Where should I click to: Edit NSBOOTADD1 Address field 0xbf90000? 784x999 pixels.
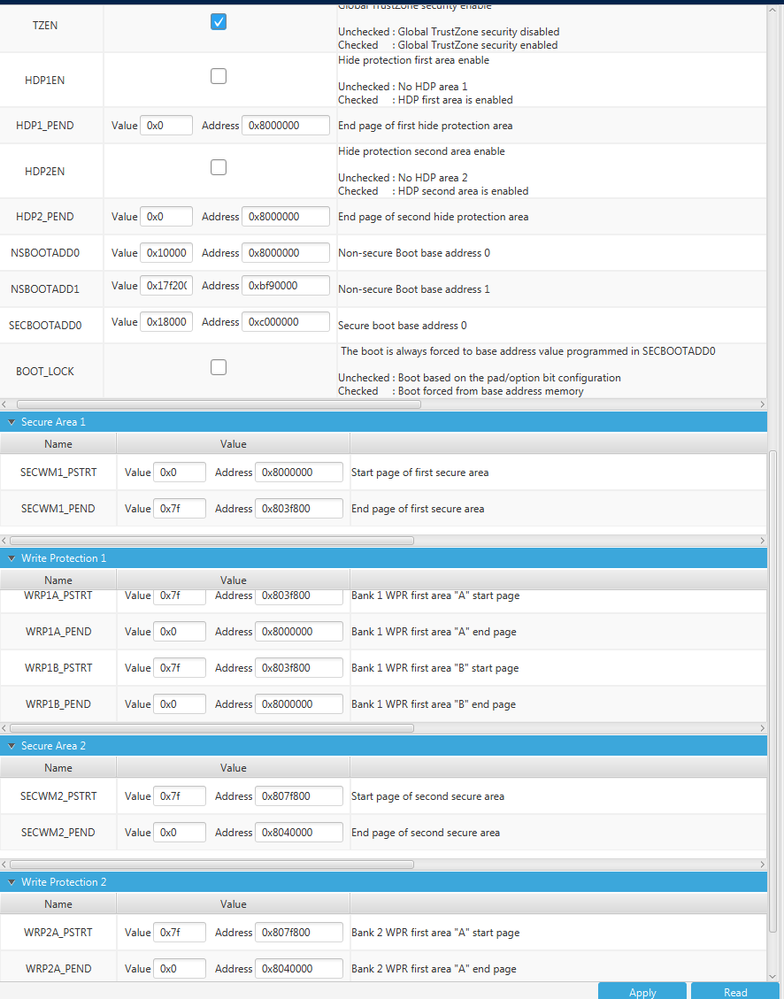click(x=286, y=286)
